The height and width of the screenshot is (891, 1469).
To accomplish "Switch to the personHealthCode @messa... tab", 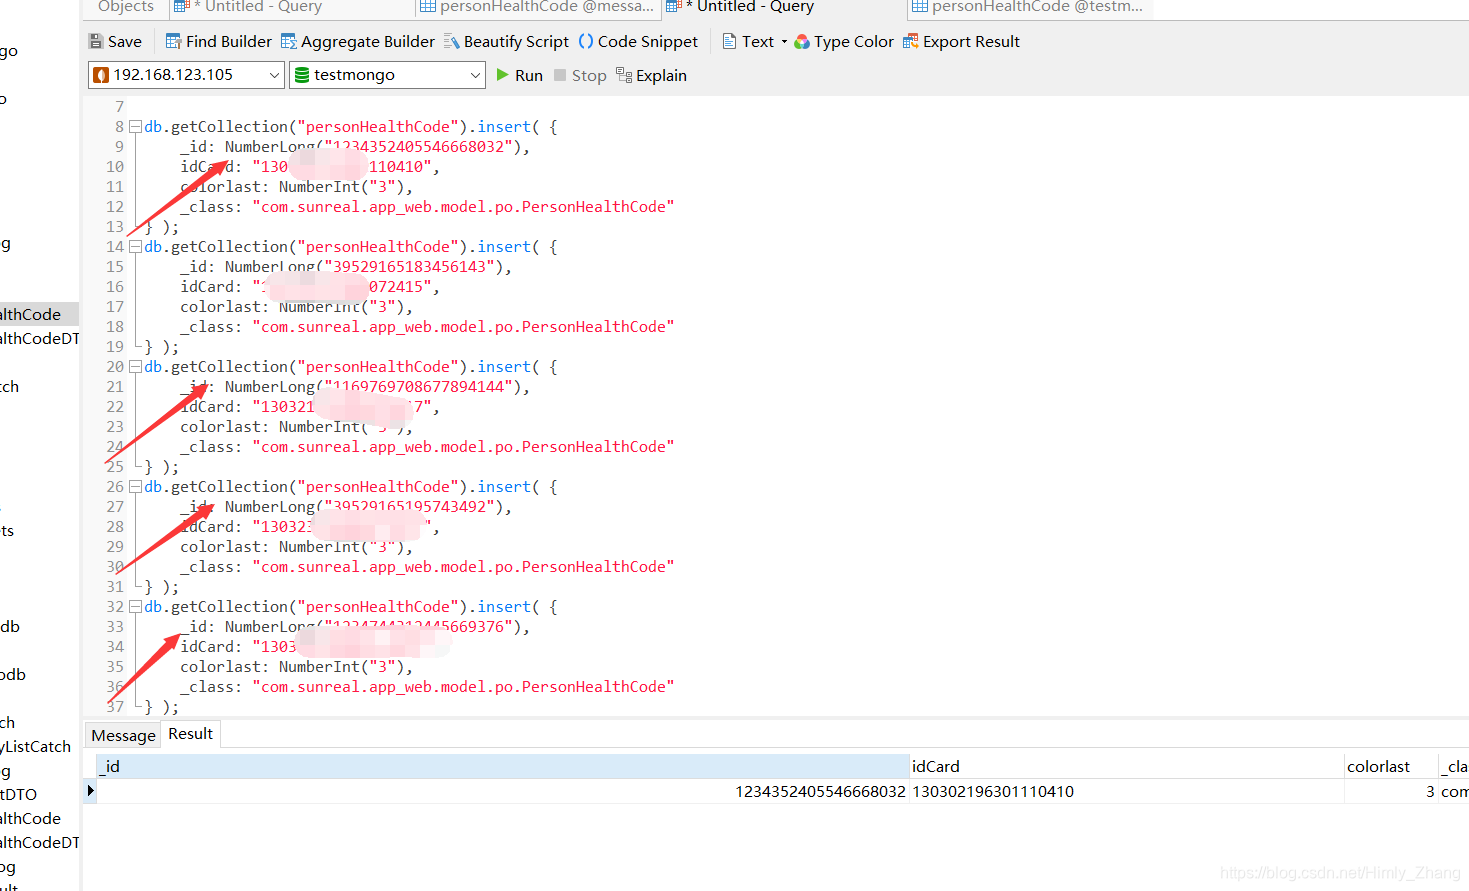I will (x=537, y=7).
